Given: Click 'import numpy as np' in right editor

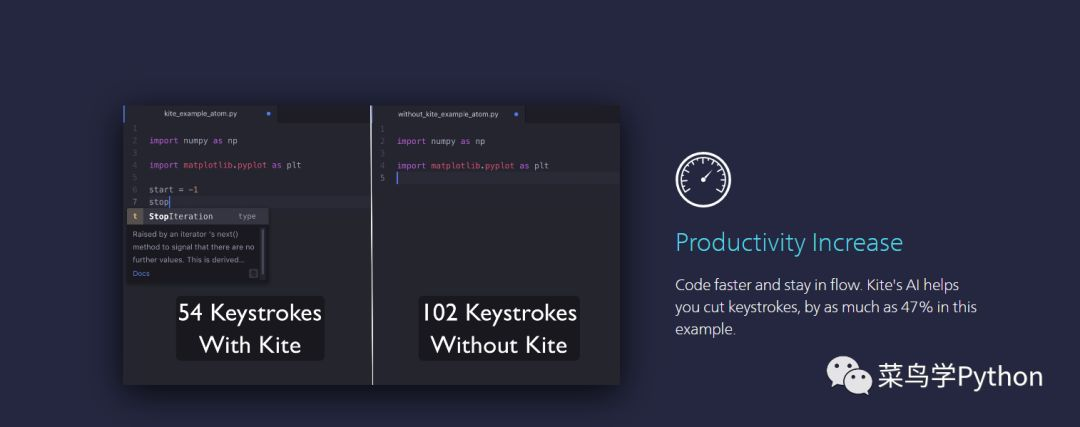Looking at the screenshot, I should 441,141.
